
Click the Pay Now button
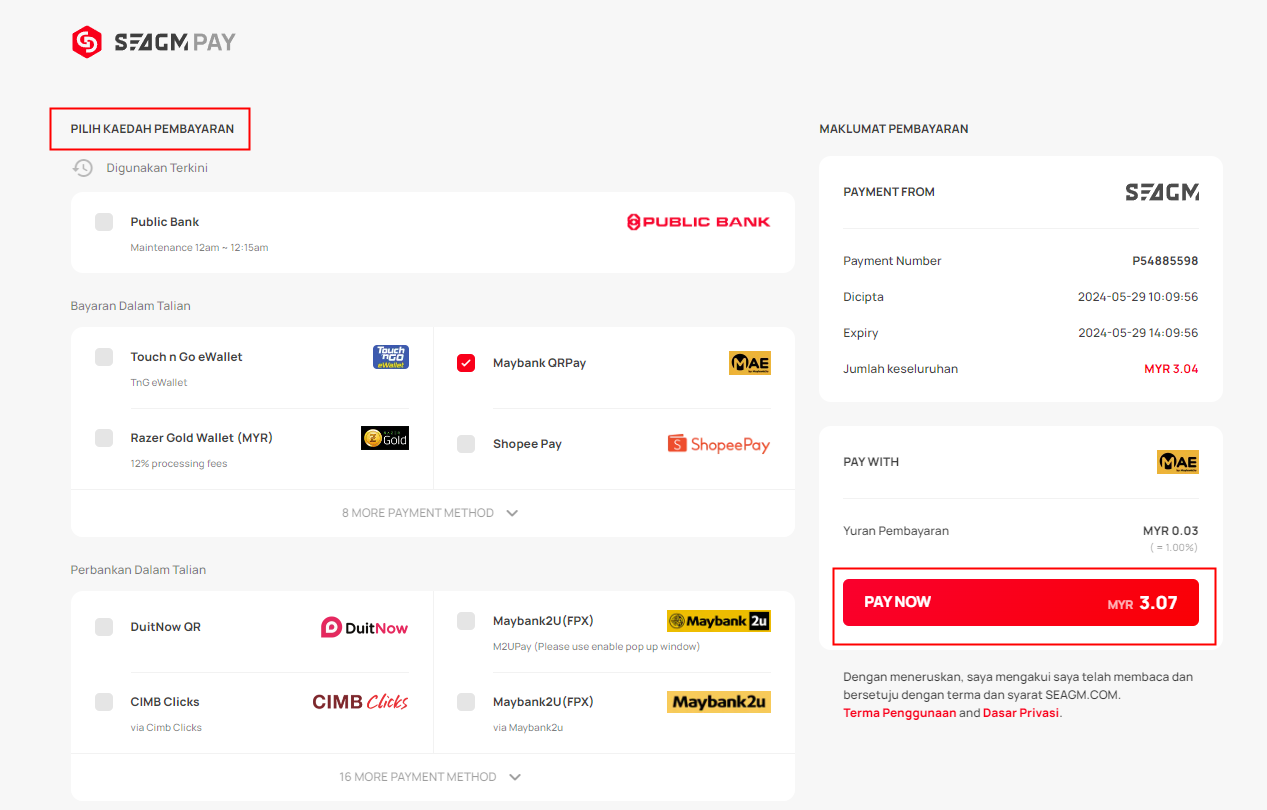(1021, 602)
